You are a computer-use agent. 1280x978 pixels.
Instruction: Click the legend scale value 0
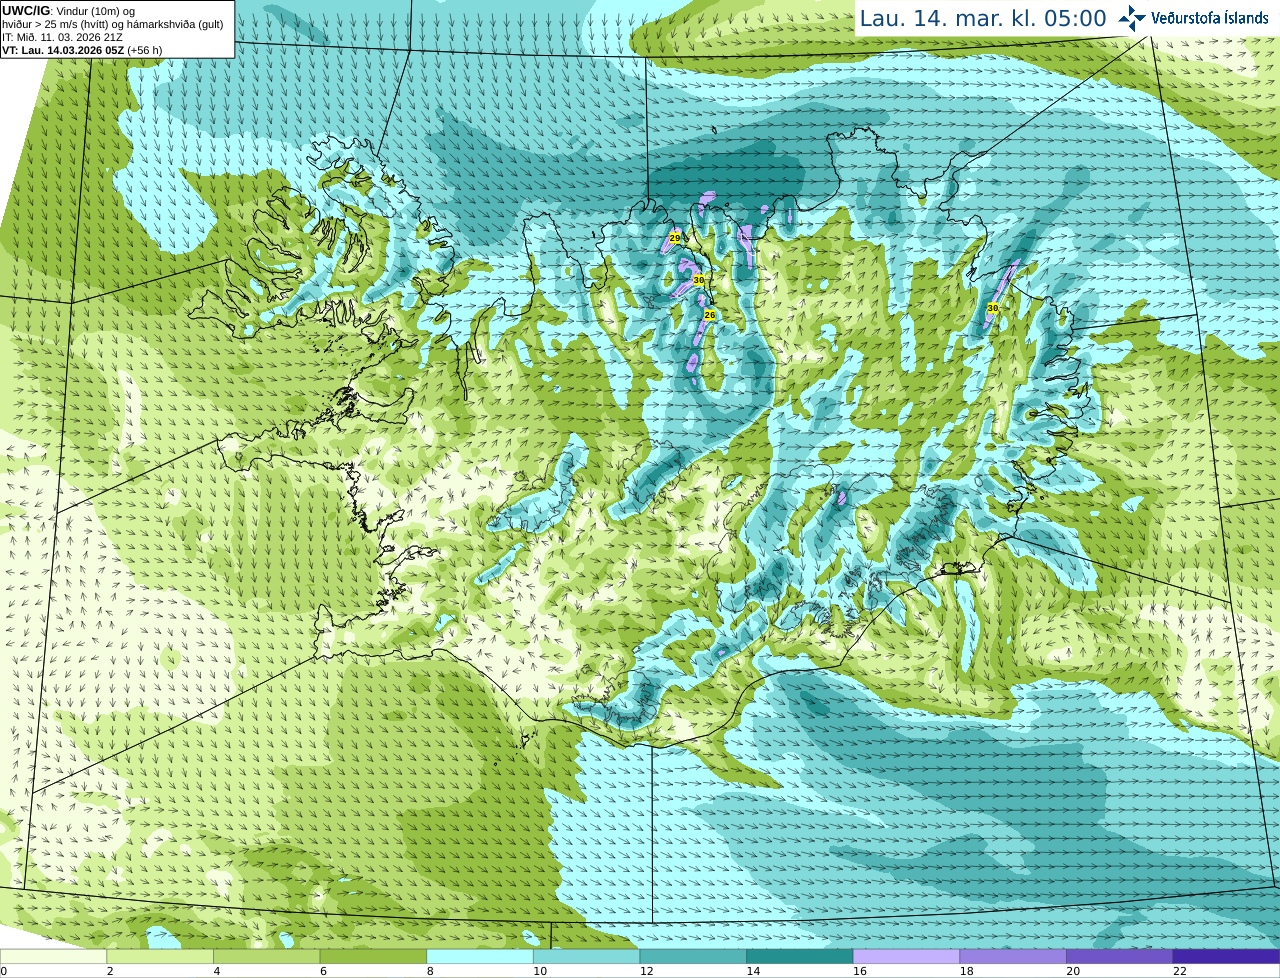click(x=4, y=971)
